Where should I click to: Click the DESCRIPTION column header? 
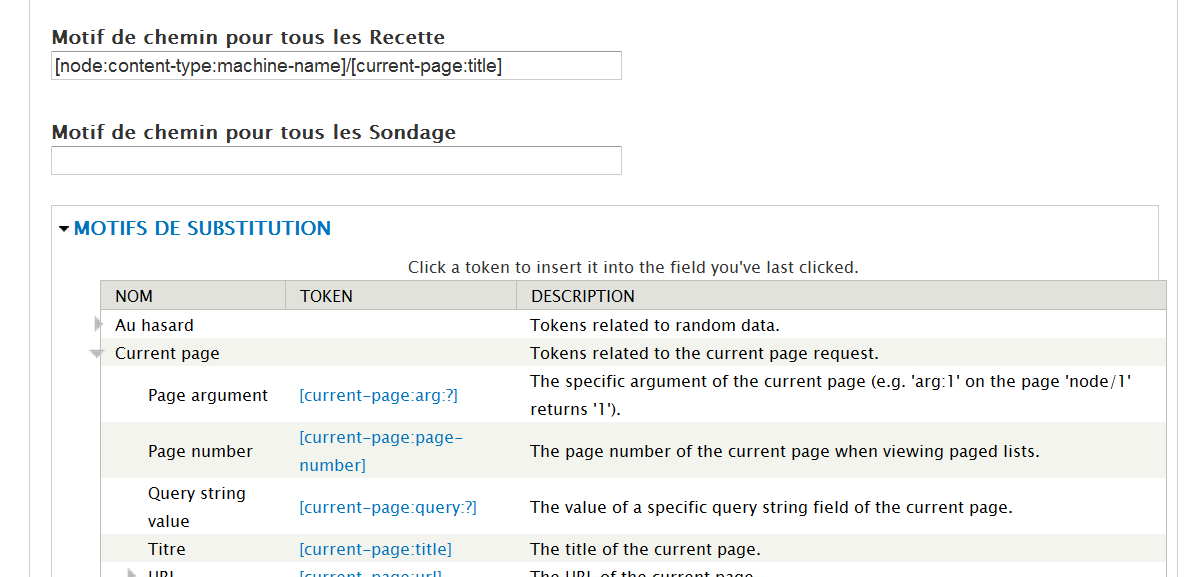click(x=582, y=296)
